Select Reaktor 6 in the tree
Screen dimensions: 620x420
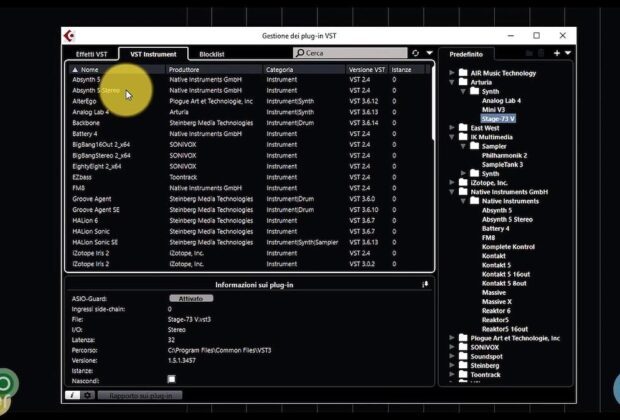coord(496,310)
